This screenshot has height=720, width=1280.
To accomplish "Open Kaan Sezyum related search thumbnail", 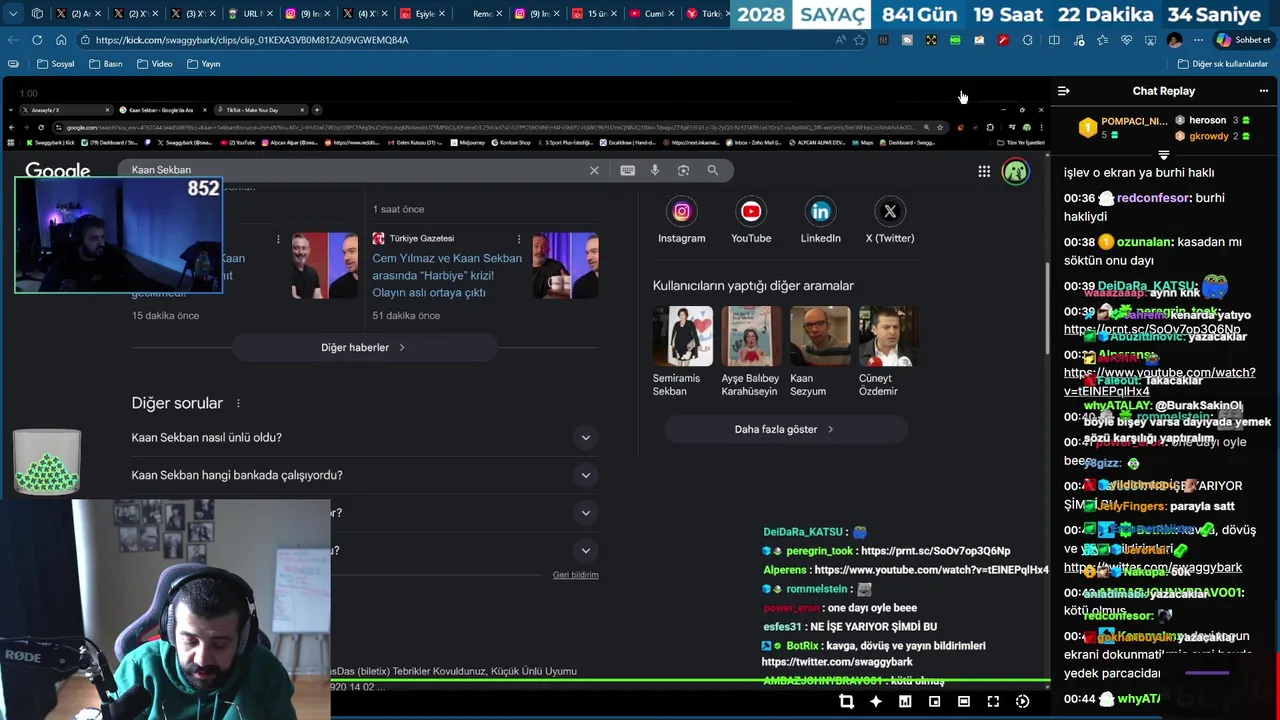I will [x=820, y=336].
